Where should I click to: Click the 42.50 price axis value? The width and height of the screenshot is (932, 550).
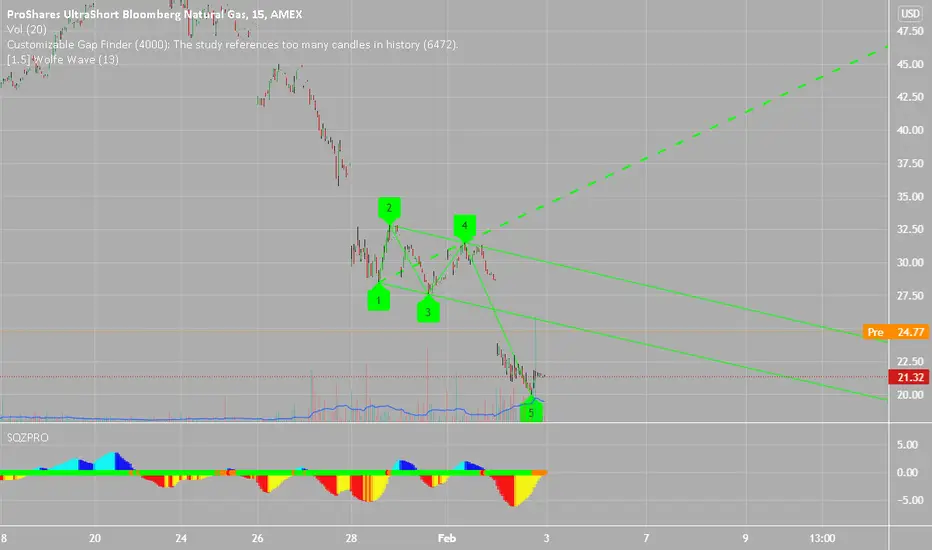(x=910, y=97)
